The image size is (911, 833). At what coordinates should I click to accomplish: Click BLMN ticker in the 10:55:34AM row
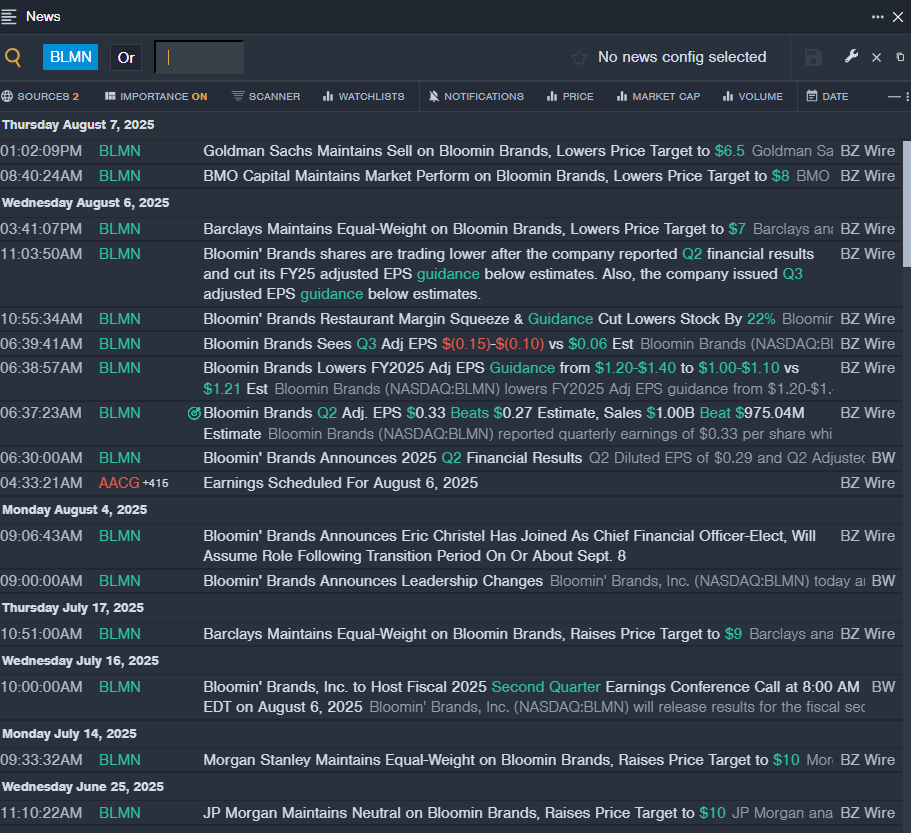coord(120,319)
